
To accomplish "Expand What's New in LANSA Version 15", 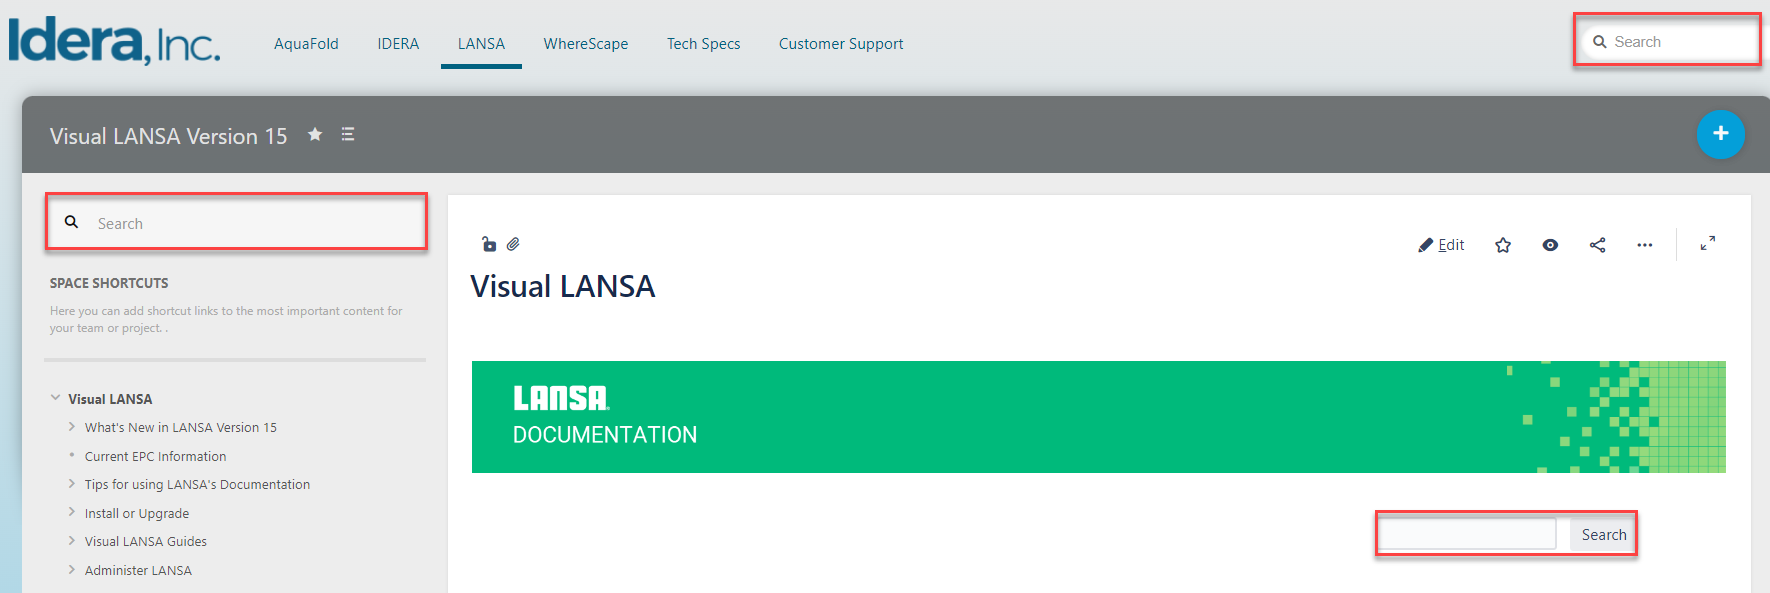I will [72, 427].
